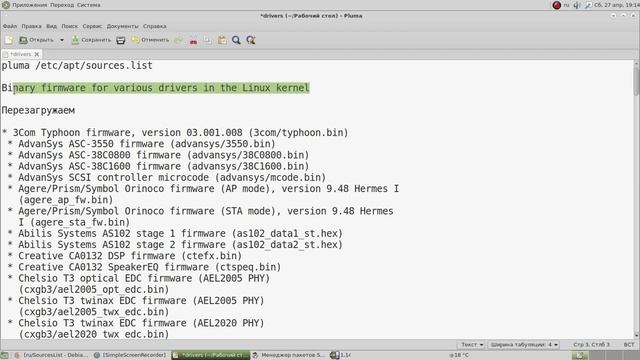Open the Документы menu
This screenshot has width=640, height=360.
(x=122, y=26)
